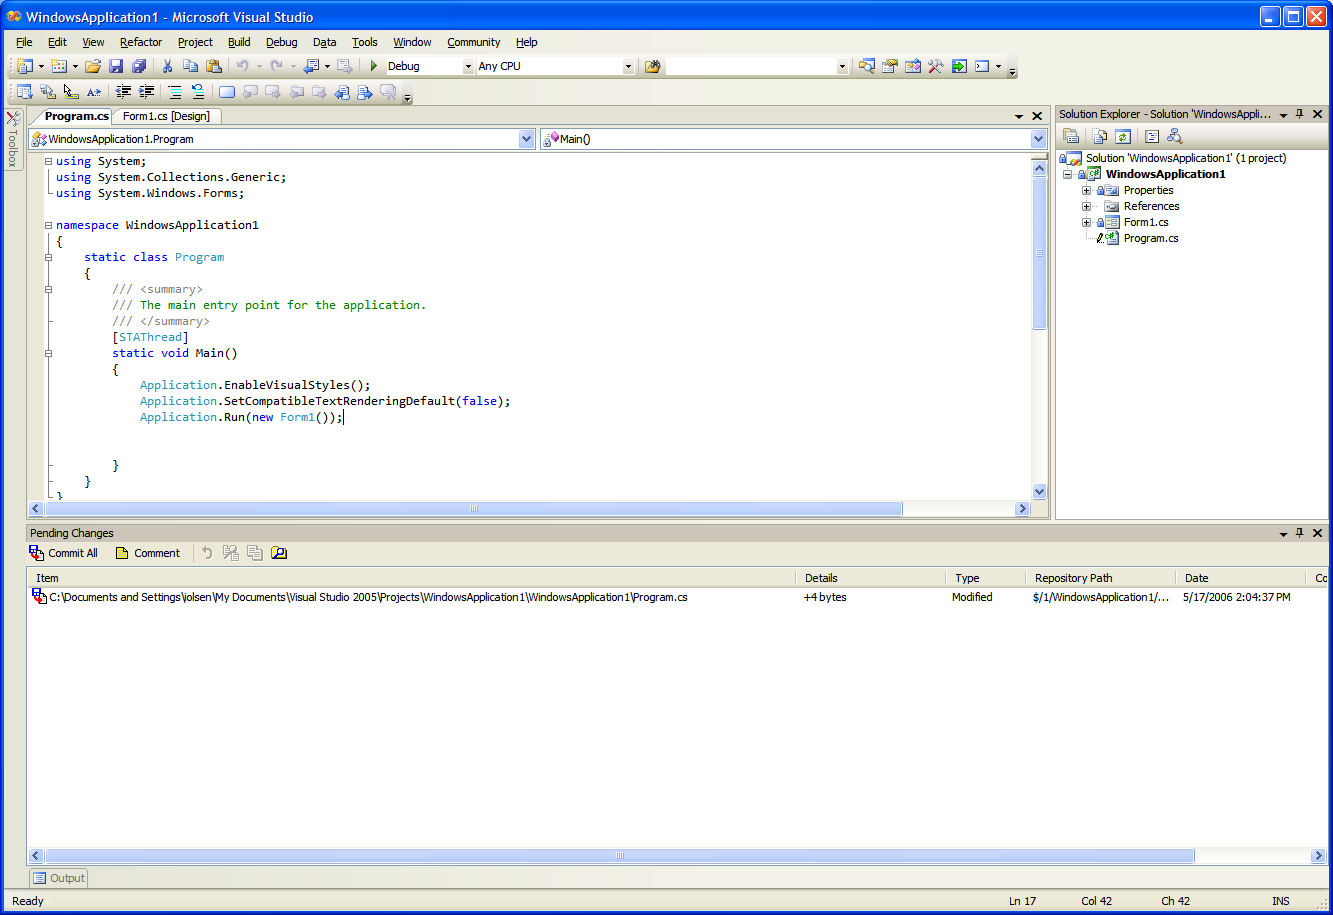
Task: Click the Comment button
Action: pyautogui.click(x=148, y=553)
